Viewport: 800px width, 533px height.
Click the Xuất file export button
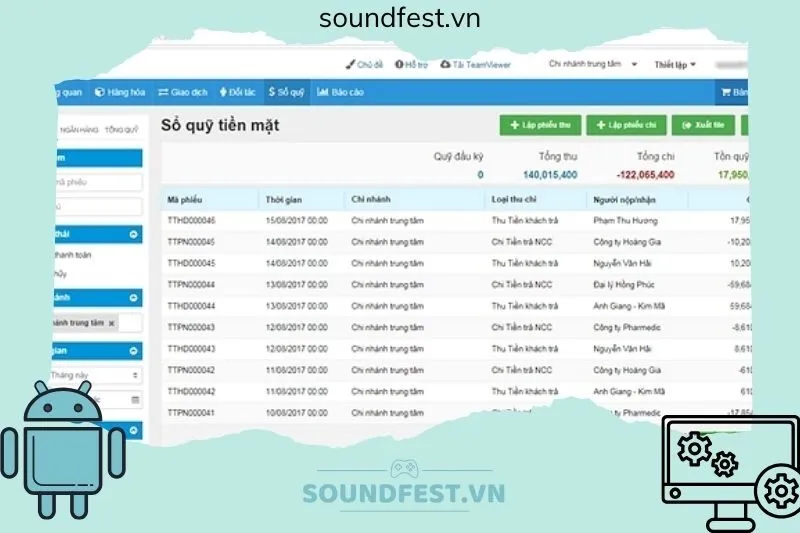[704, 125]
